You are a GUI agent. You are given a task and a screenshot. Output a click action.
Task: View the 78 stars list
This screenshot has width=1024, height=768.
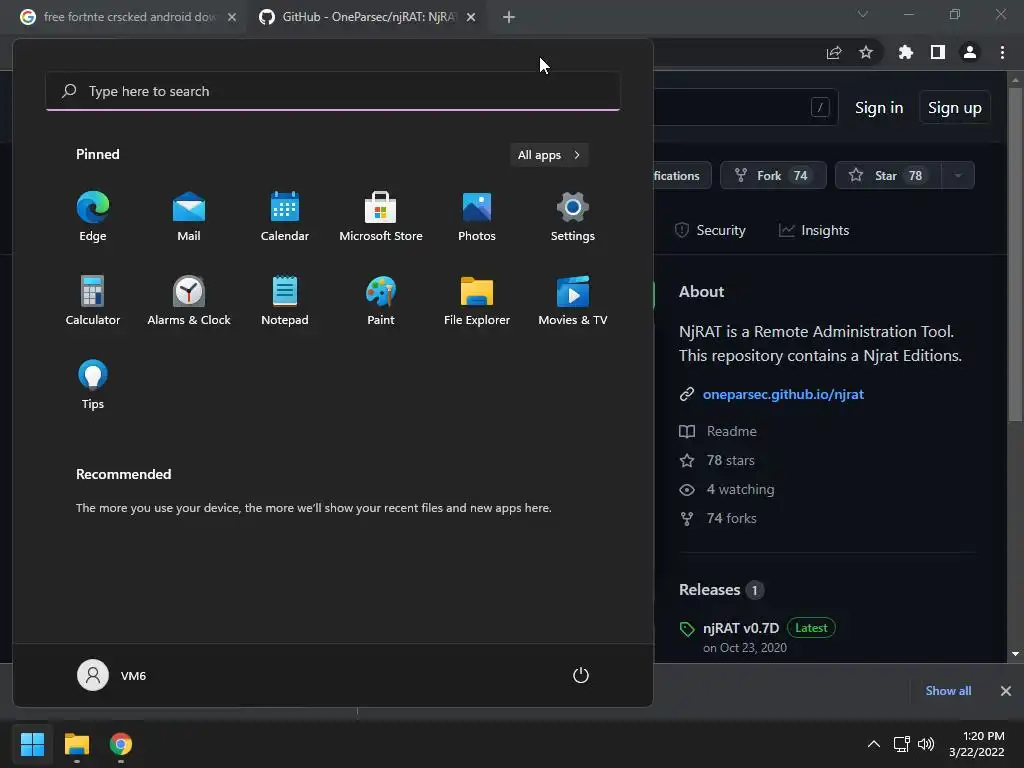coord(730,460)
